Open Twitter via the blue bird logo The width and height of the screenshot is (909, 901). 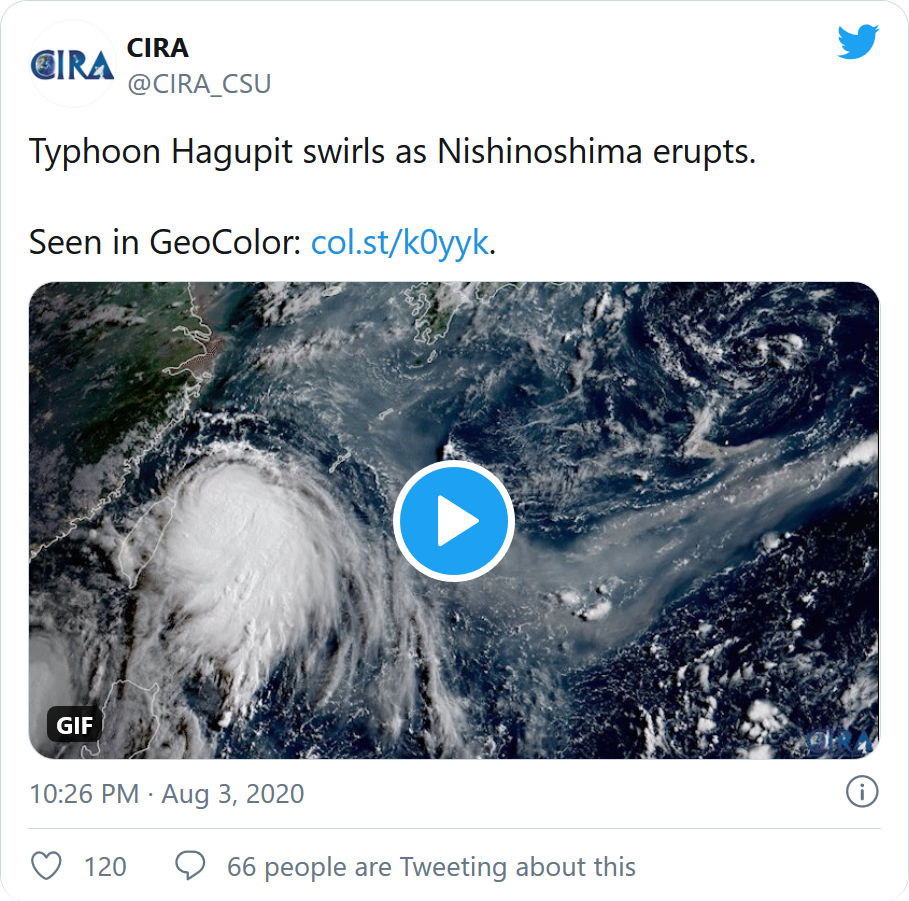pos(857,42)
